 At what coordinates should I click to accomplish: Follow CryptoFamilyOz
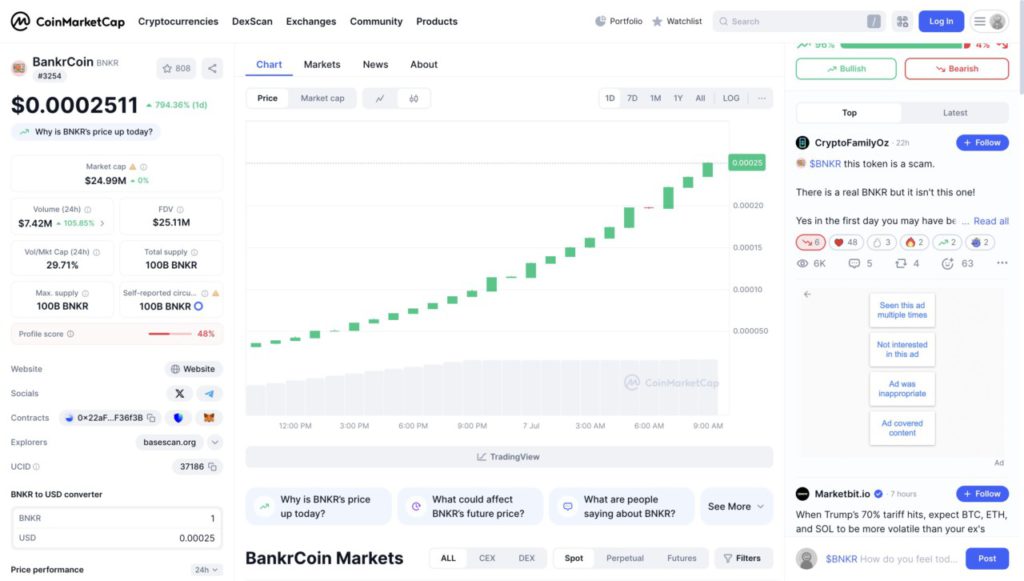tap(982, 143)
